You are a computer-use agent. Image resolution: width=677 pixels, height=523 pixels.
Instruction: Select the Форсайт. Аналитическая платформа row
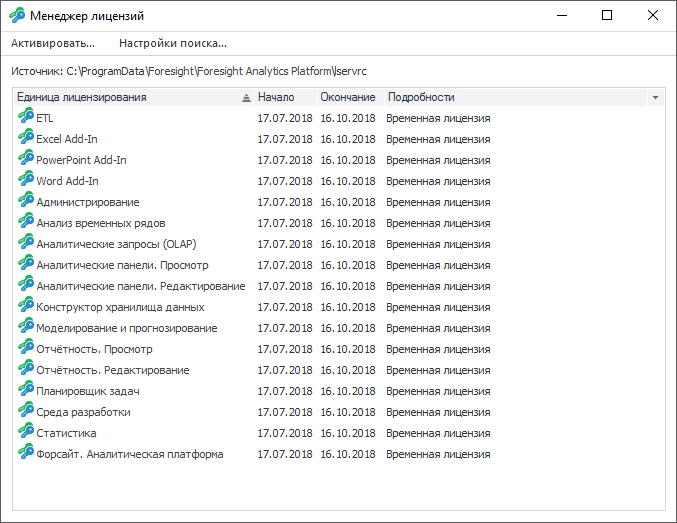129,454
